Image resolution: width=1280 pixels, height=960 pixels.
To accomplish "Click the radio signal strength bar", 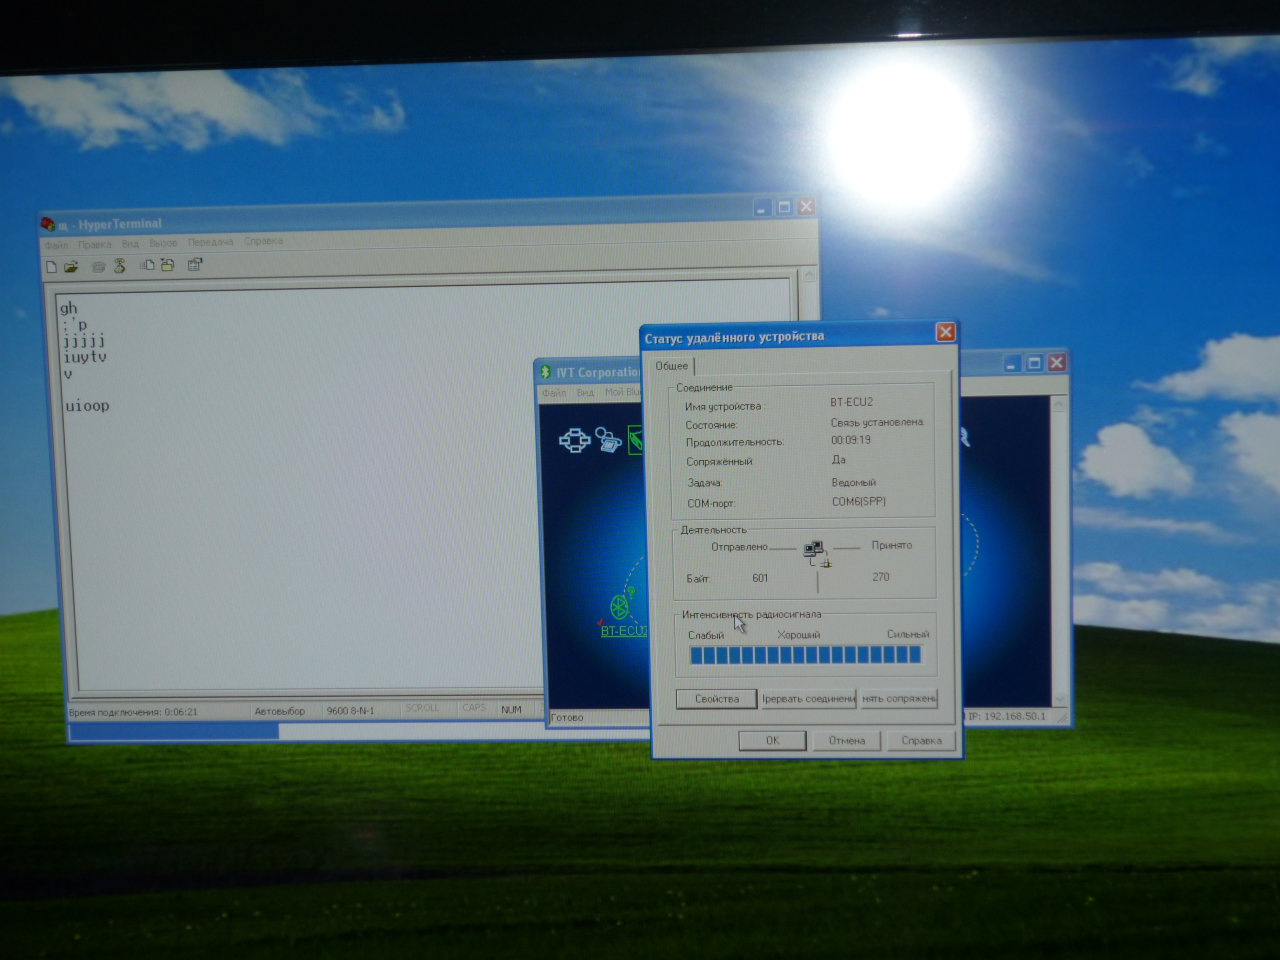I will [x=805, y=655].
